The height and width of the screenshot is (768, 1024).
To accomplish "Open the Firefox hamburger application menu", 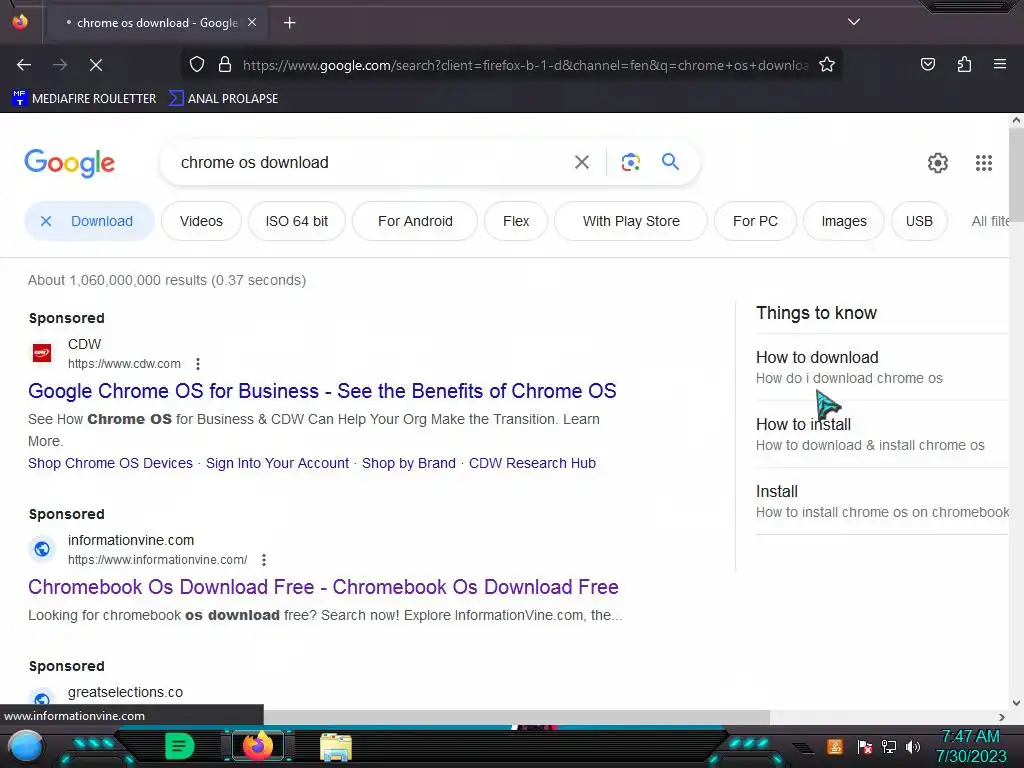I will pos(999,64).
